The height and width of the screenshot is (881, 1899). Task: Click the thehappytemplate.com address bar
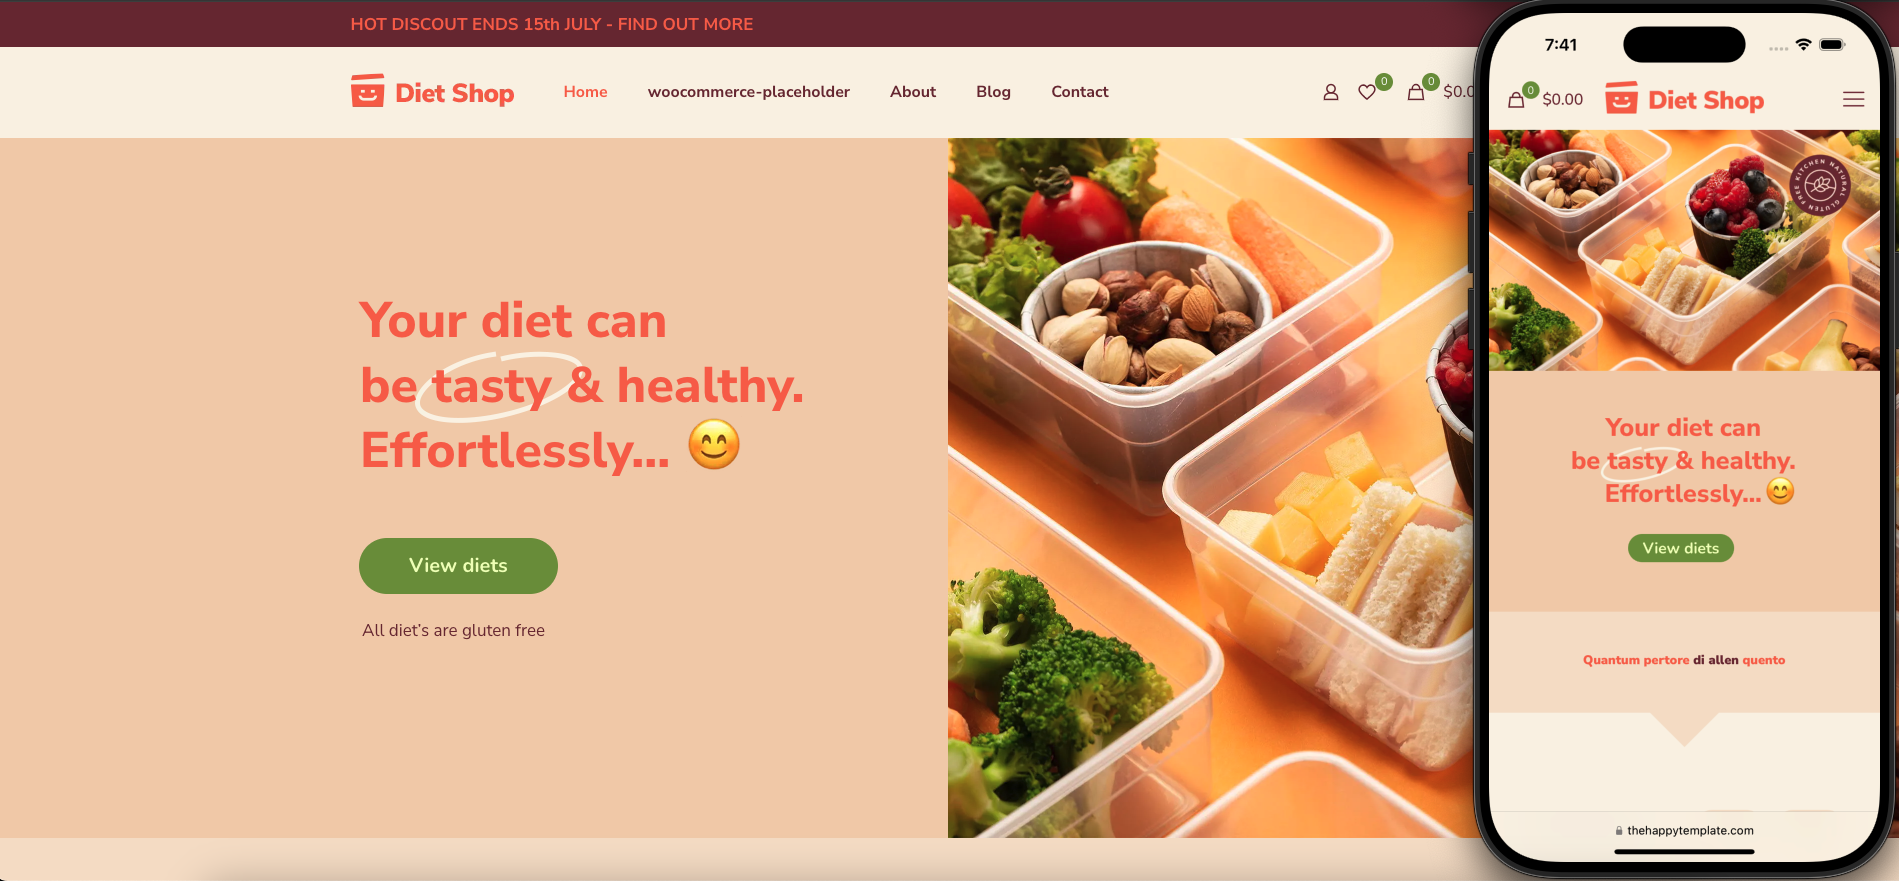[1685, 830]
